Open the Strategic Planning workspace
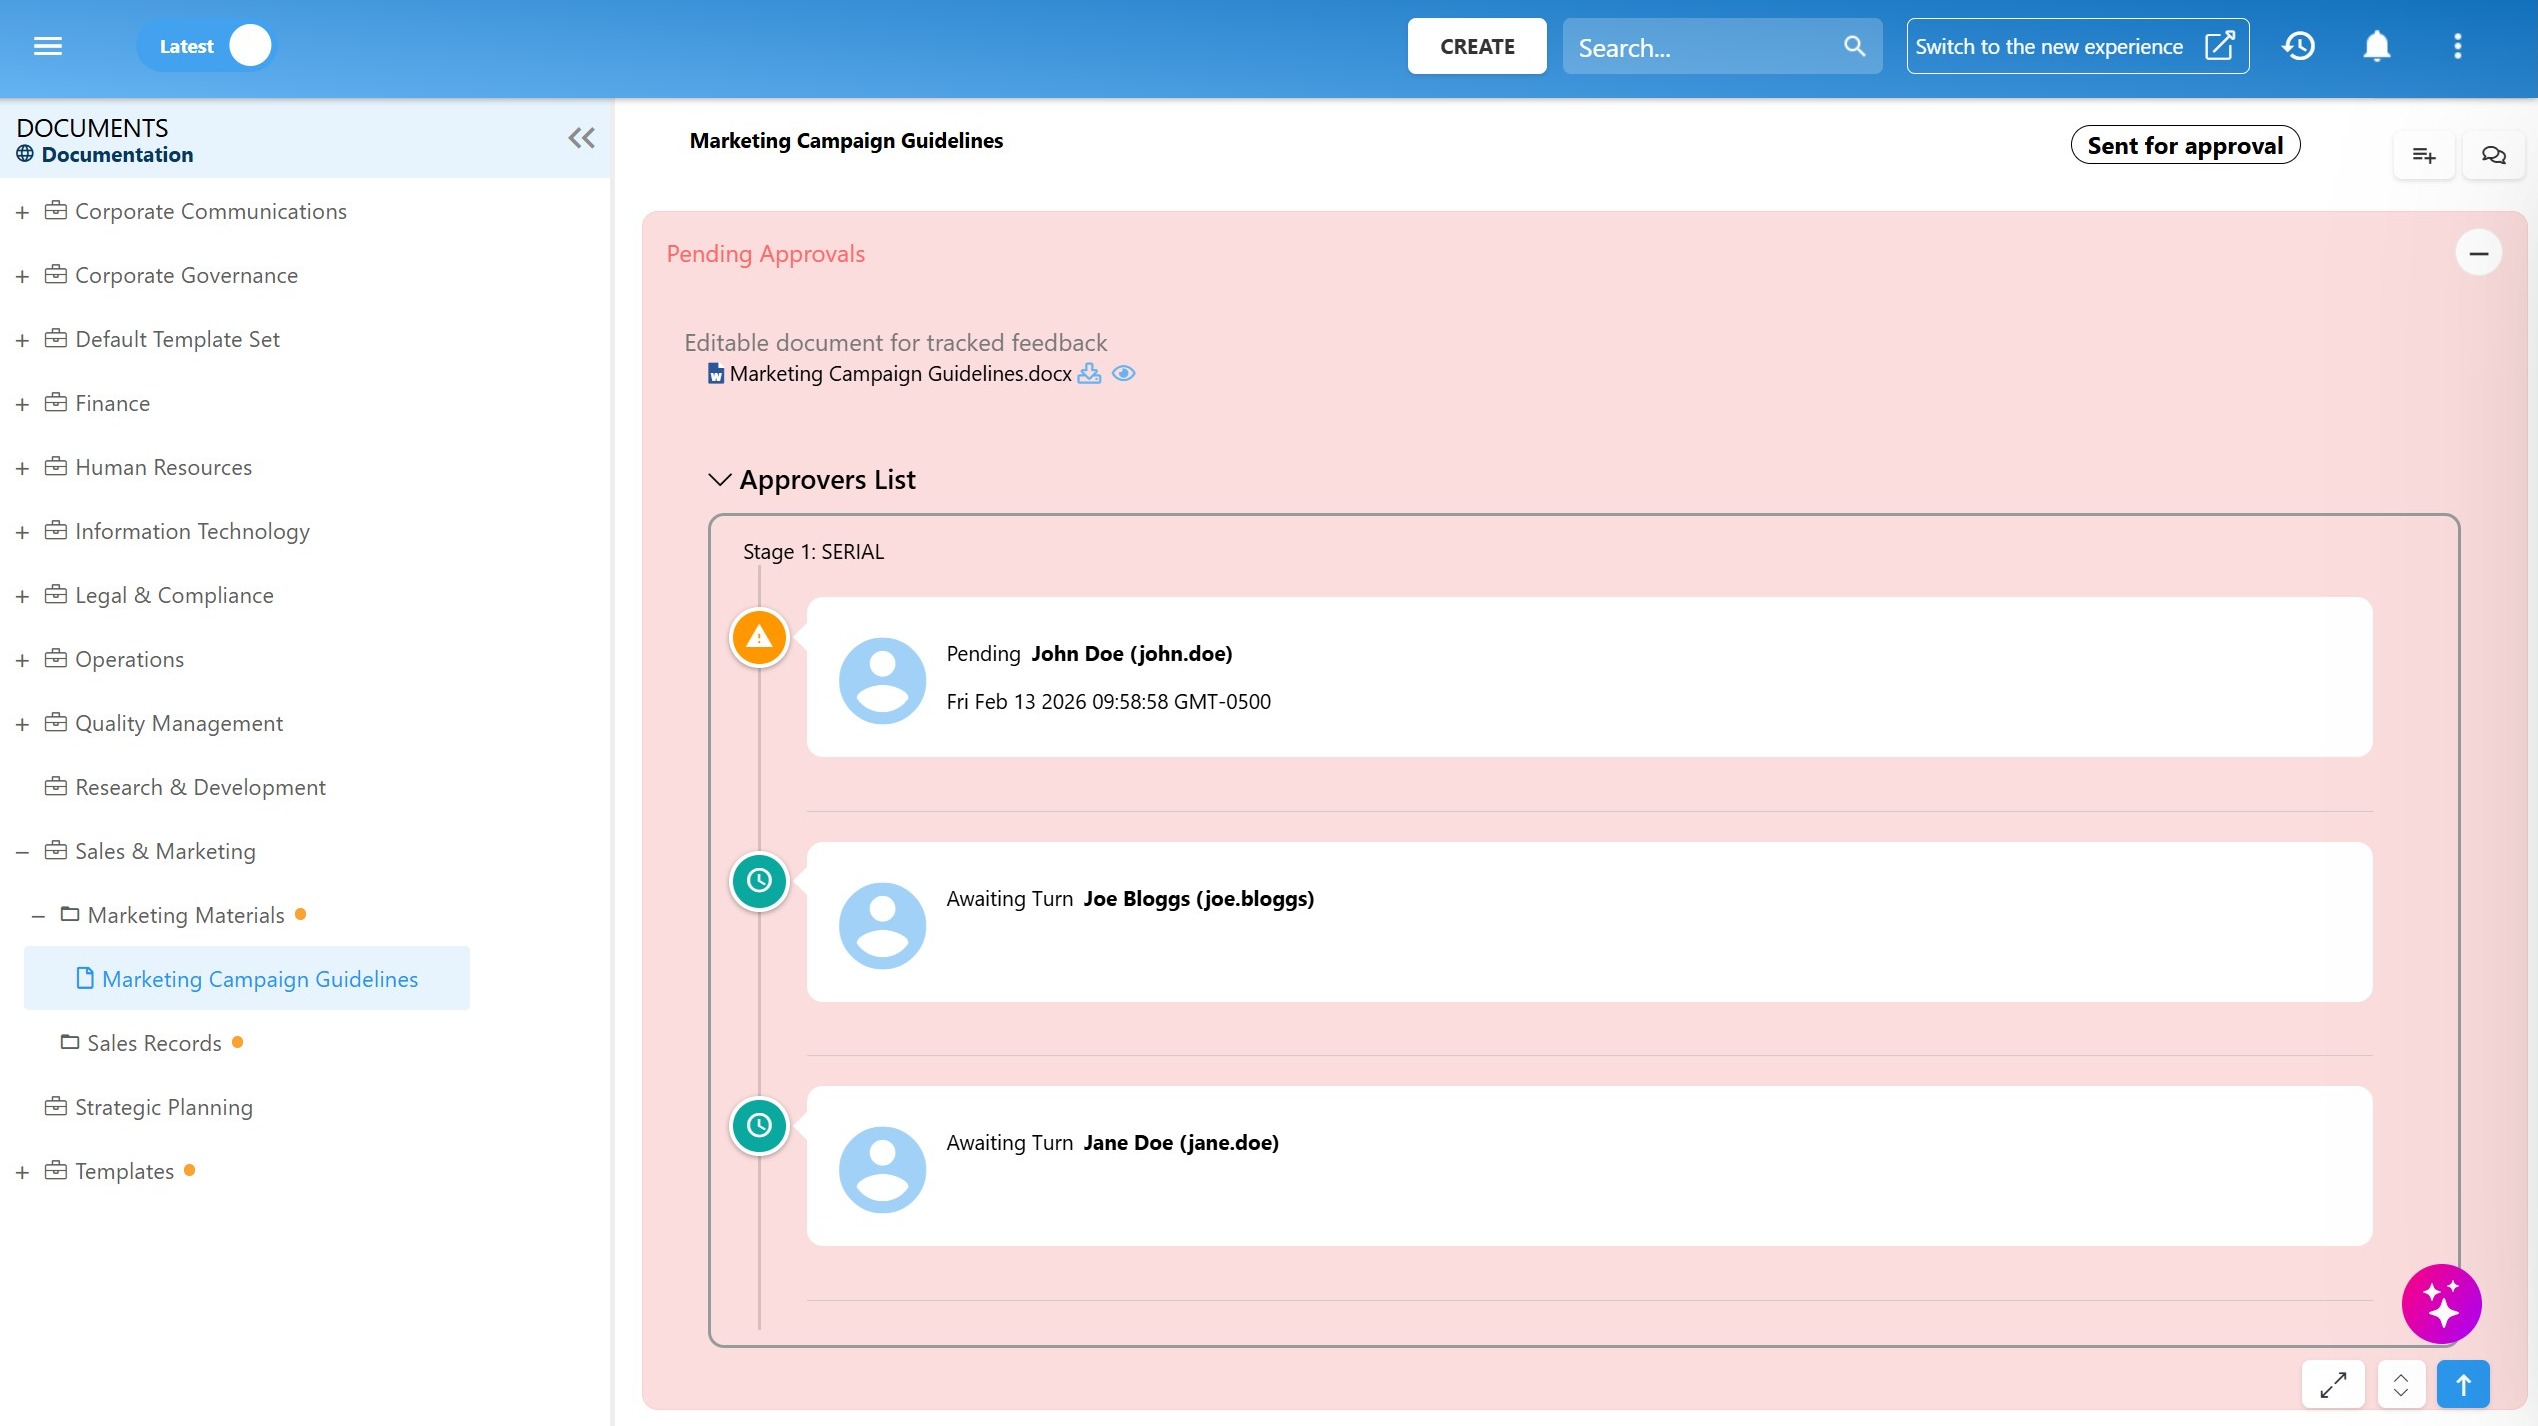This screenshot has width=2538, height=1426. point(163,1107)
